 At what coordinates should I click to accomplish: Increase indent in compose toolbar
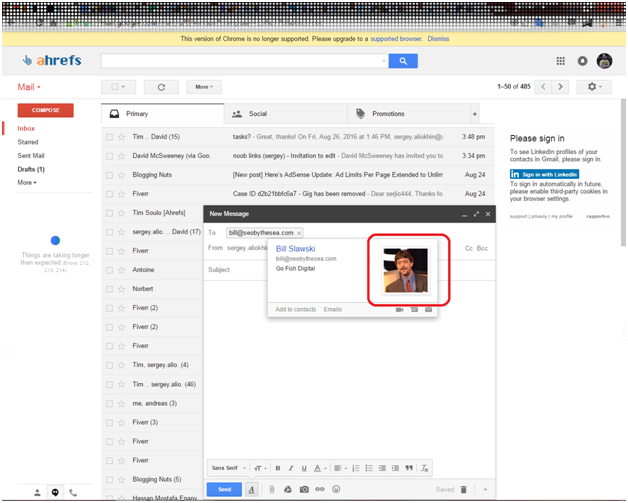pos(395,468)
